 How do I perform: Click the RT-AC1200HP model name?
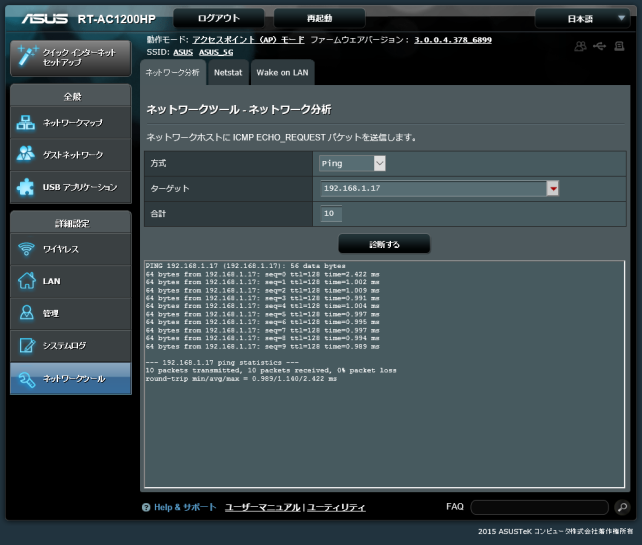[x=116, y=19]
